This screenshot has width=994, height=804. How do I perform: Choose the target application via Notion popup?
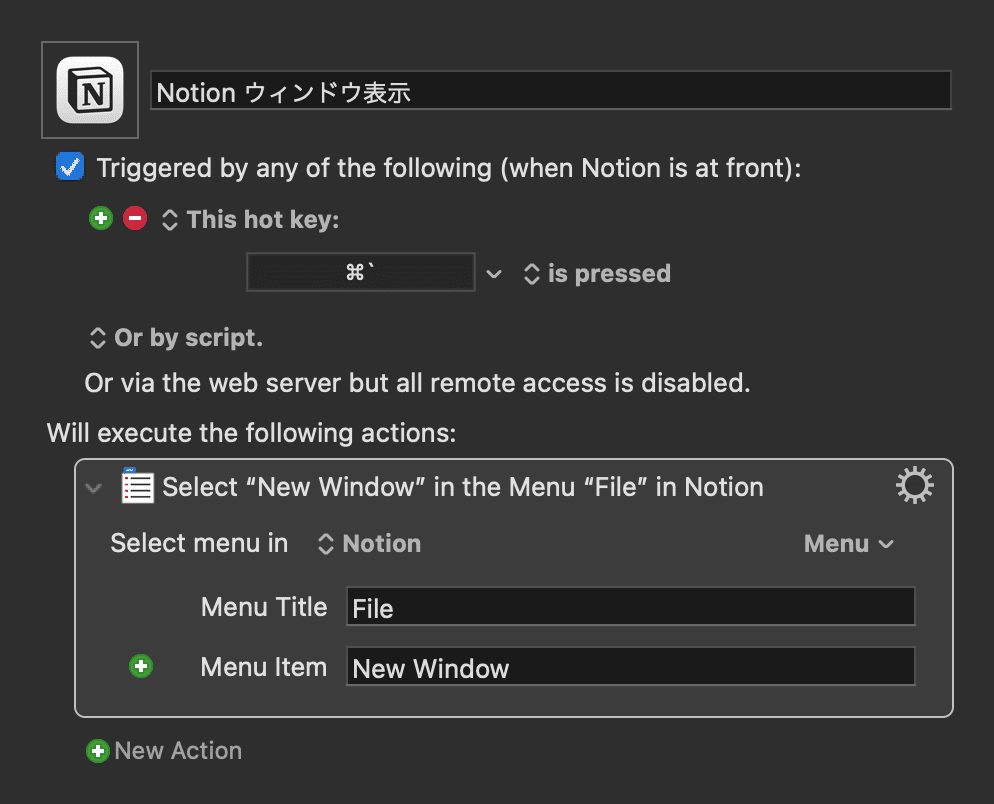tap(369, 544)
